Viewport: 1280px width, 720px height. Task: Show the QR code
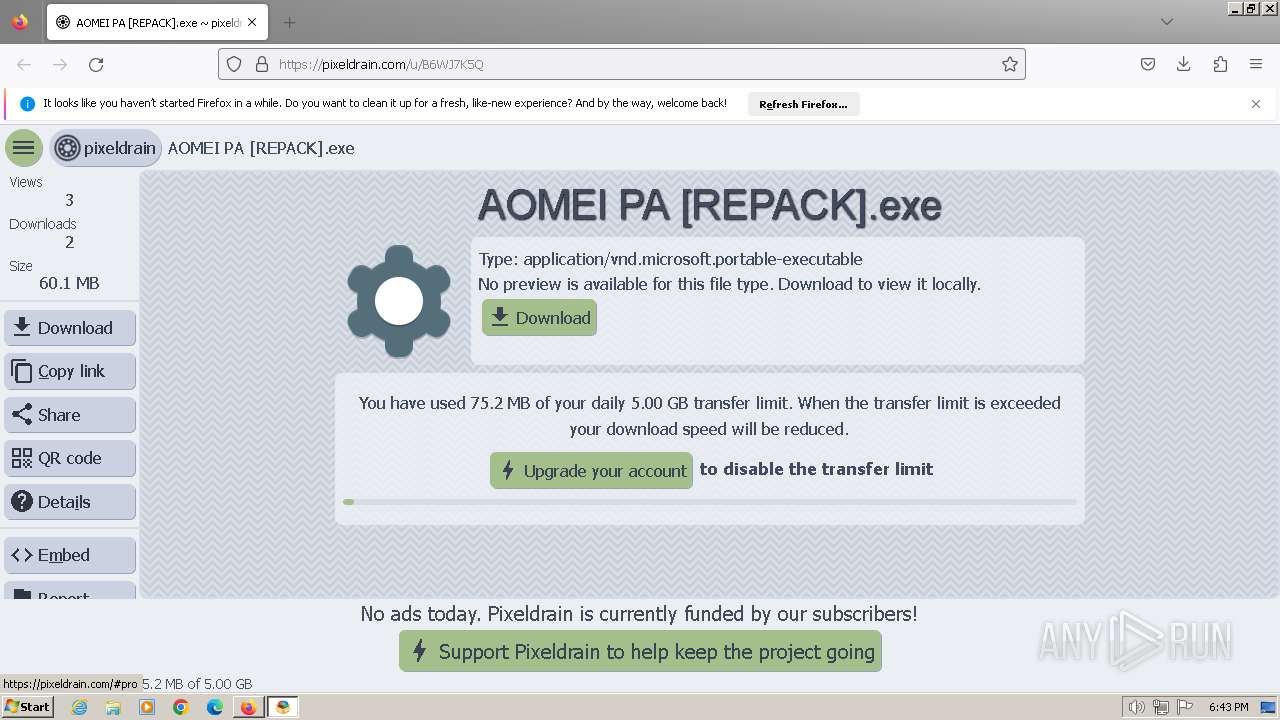[70, 458]
